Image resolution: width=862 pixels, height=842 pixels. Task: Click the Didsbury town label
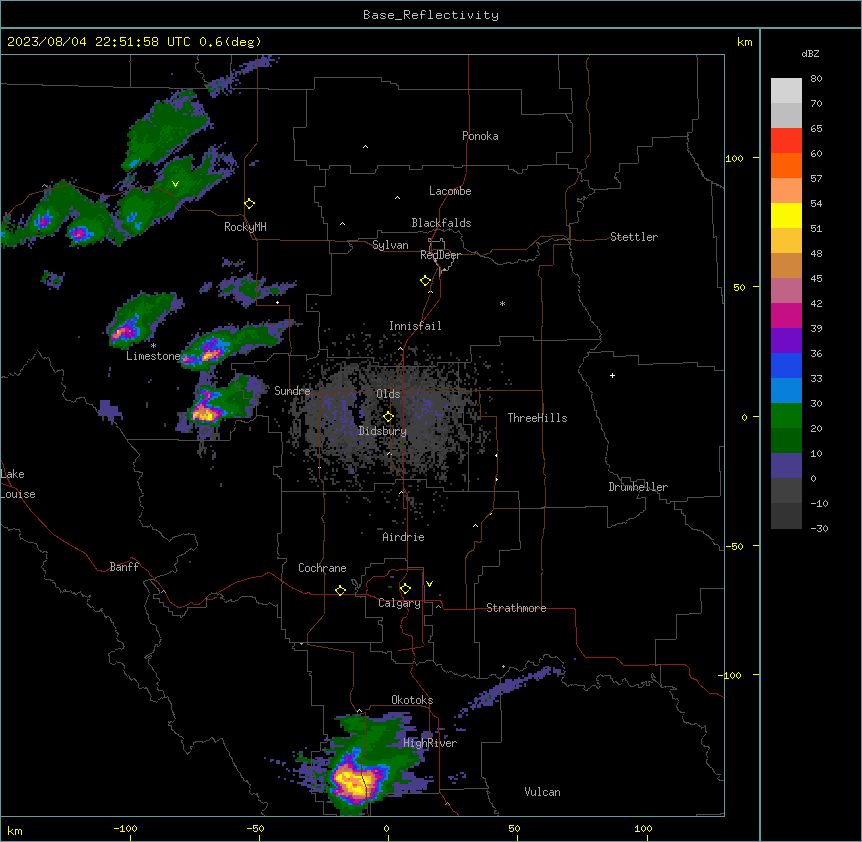(x=383, y=431)
